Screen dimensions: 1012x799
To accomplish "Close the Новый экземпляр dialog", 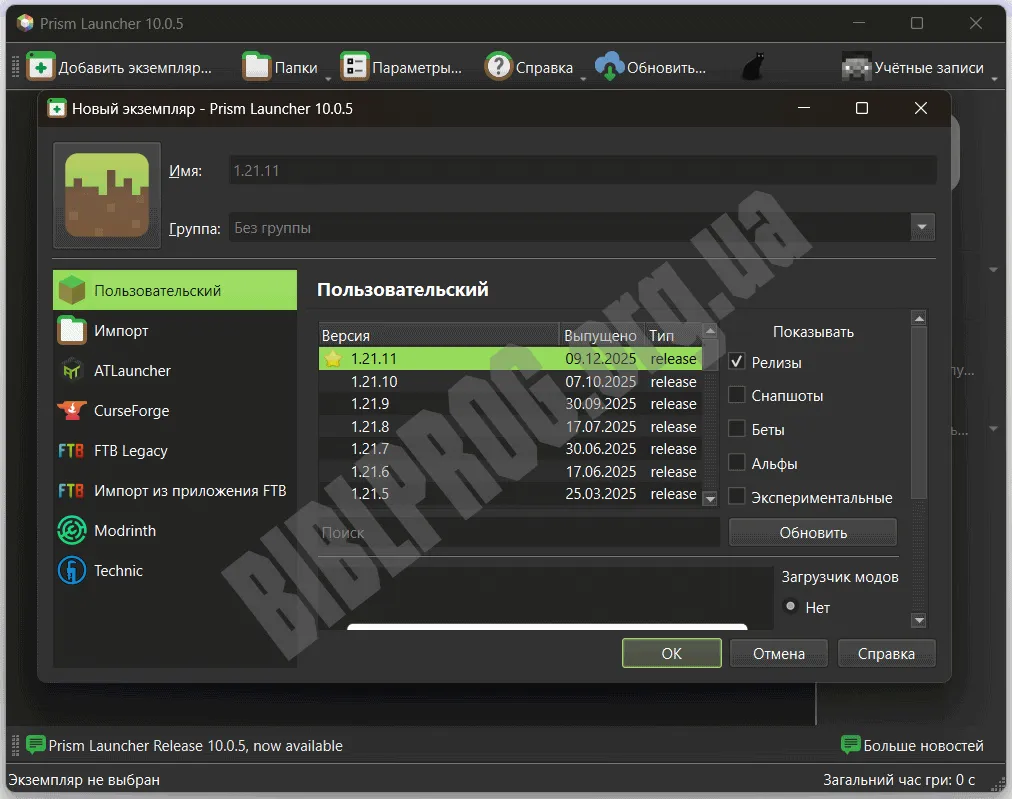I will (921, 108).
